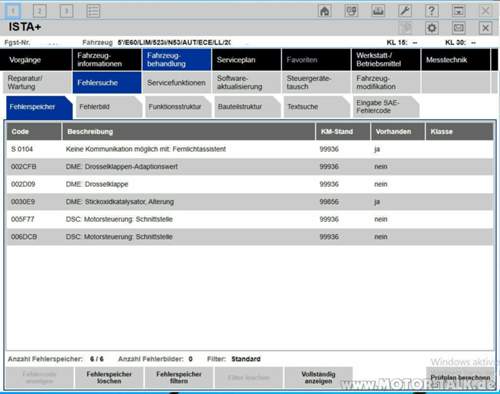
Task: Switch to the Fehlerspeicher tab
Action: click(39, 107)
